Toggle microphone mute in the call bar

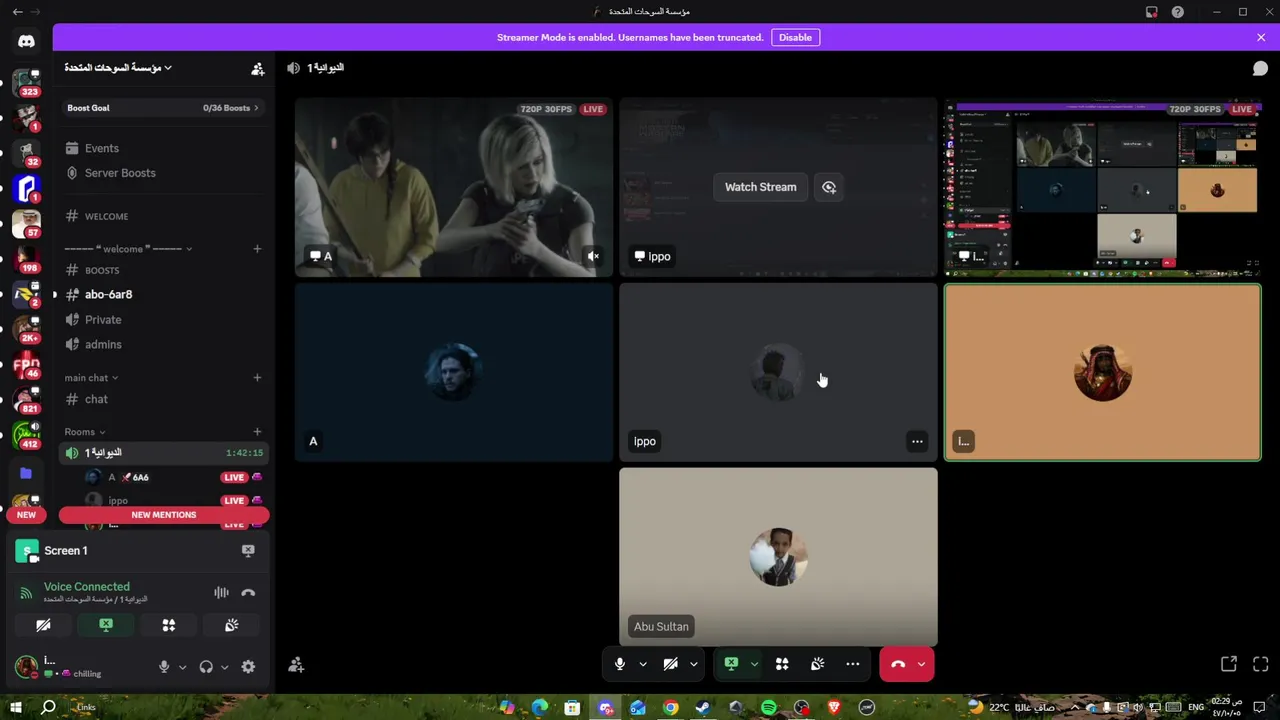click(620, 664)
